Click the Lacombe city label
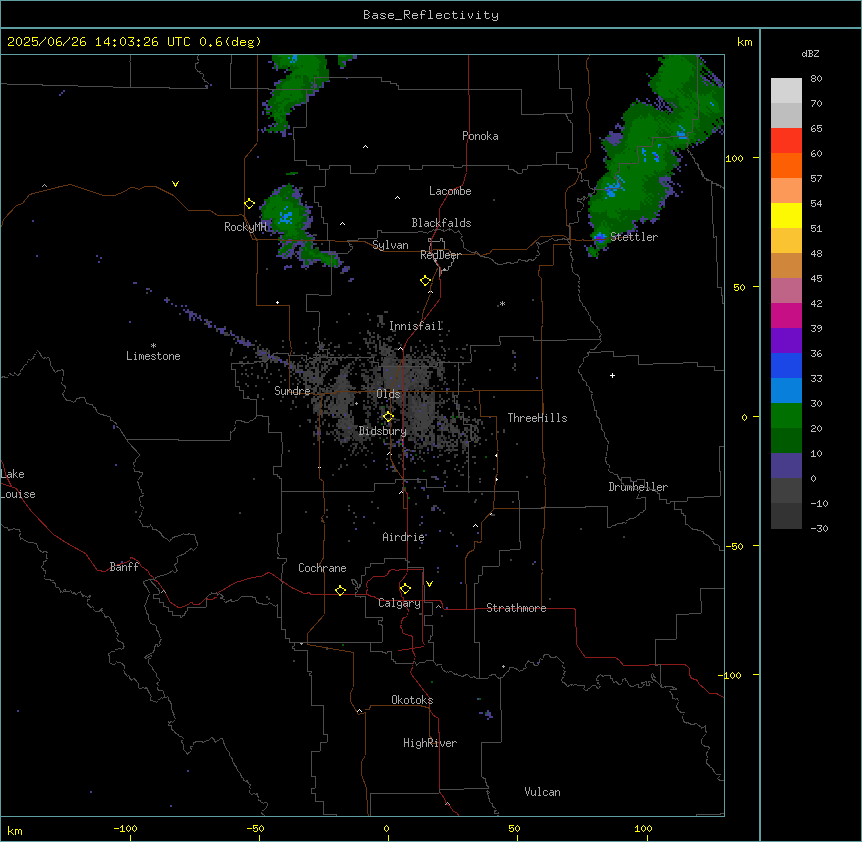Image resolution: width=862 pixels, height=842 pixels. point(450,191)
